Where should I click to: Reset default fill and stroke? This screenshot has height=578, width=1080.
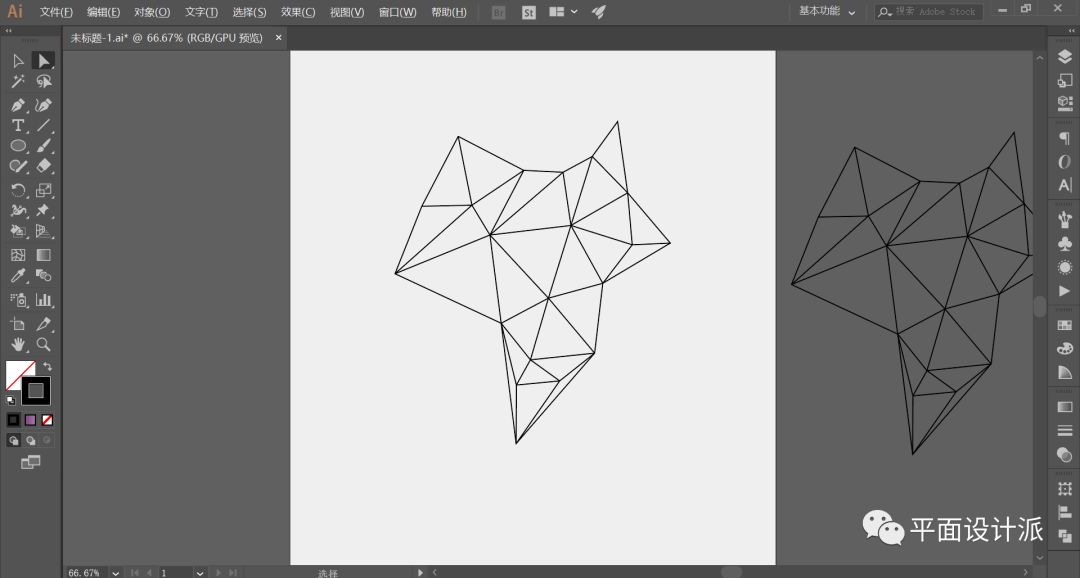10,399
